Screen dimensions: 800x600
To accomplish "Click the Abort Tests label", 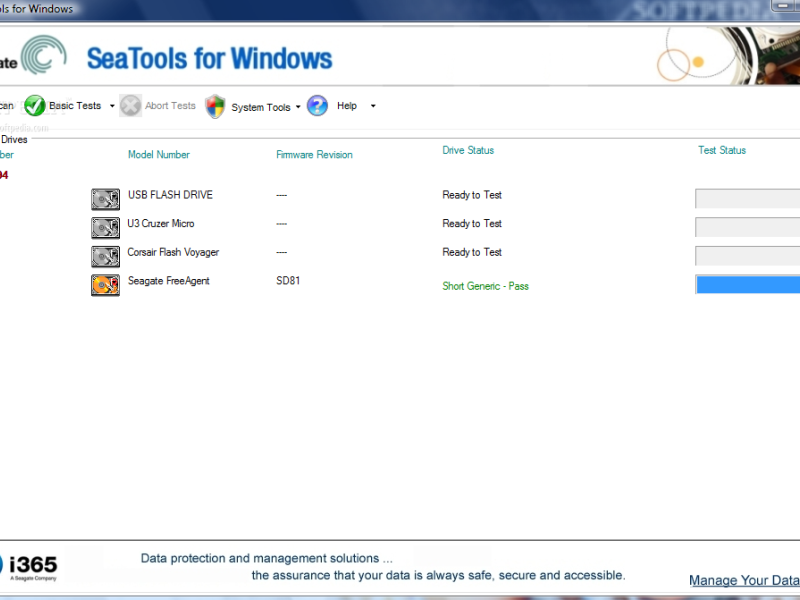I will coord(170,106).
